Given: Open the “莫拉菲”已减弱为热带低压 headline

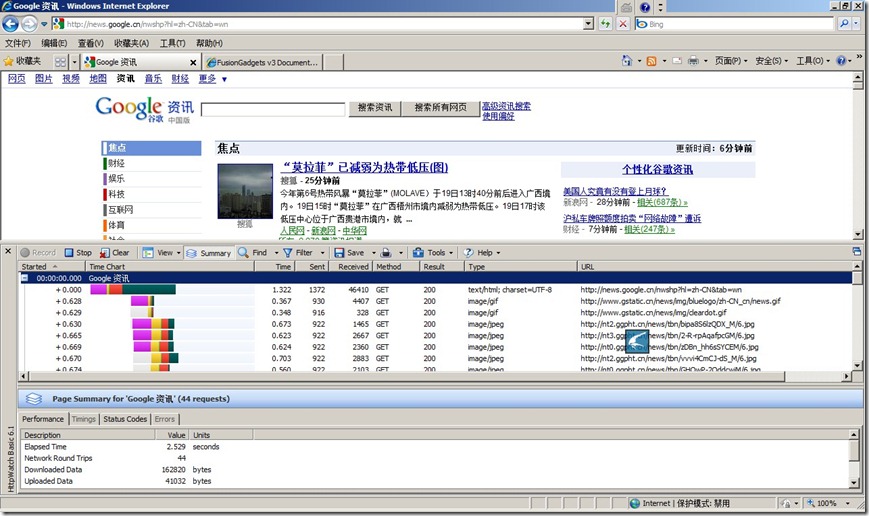Looking at the screenshot, I should tap(365, 167).
